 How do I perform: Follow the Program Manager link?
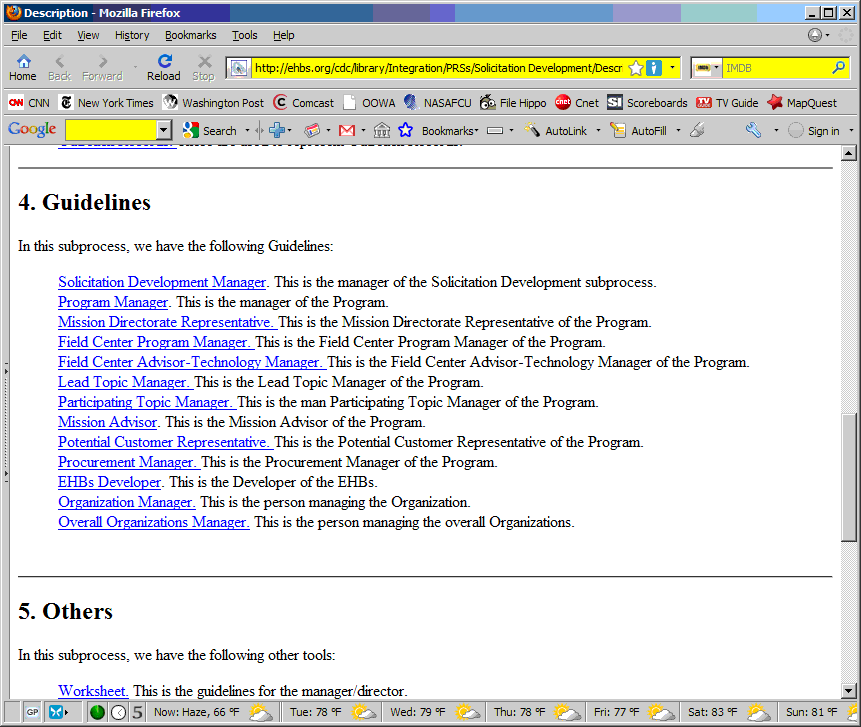pyautogui.click(x=113, y=302)
